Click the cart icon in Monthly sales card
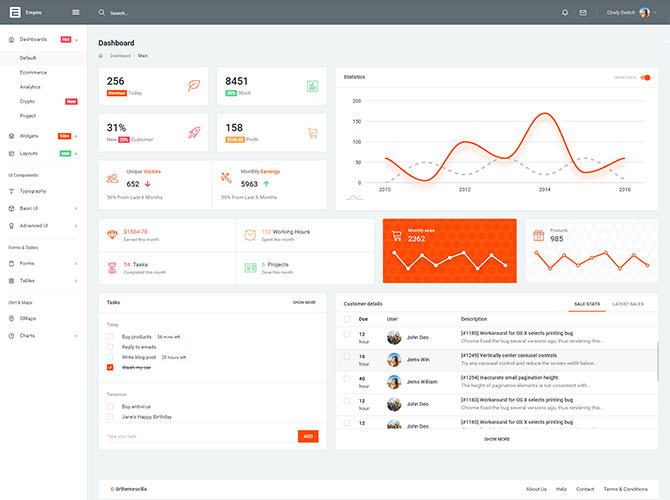Image resolution: width=670 pixels, height=500 pixels. coord(397,235)
